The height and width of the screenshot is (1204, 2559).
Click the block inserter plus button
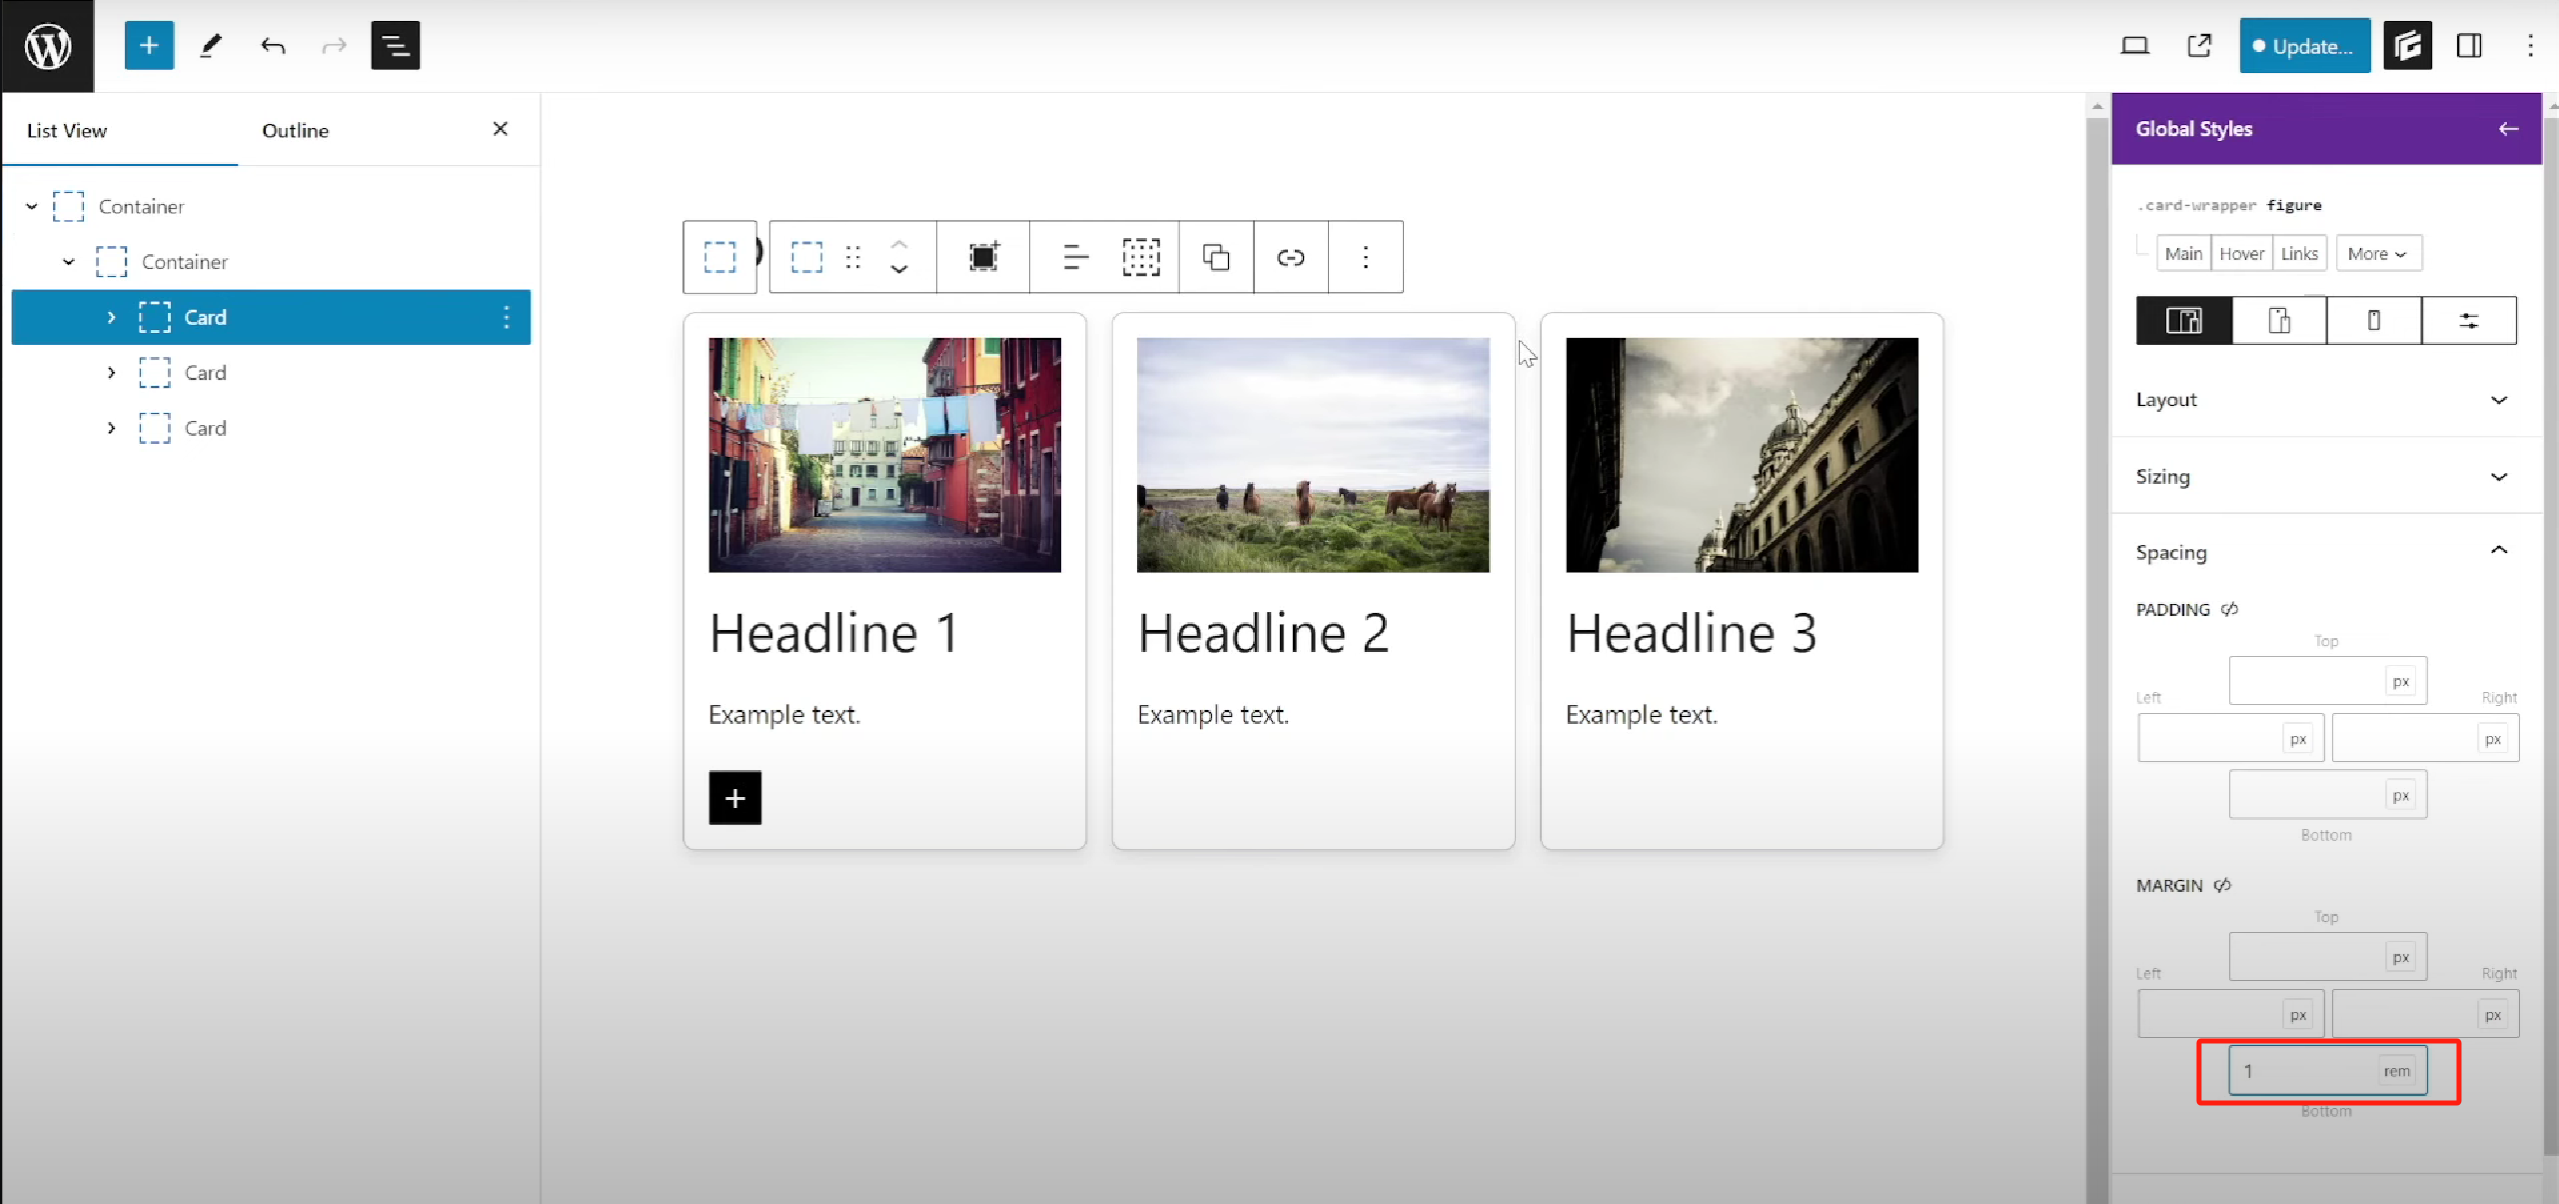click(149, 46)
